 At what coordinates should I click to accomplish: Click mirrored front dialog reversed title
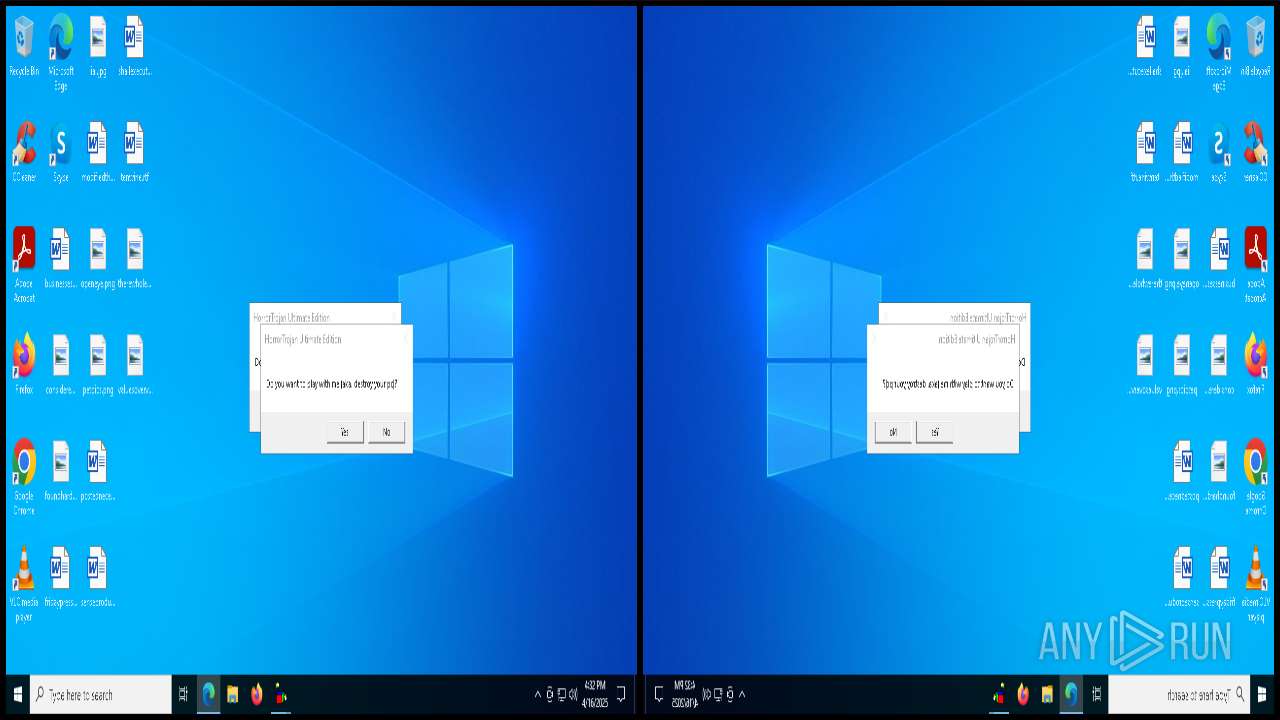977,339
